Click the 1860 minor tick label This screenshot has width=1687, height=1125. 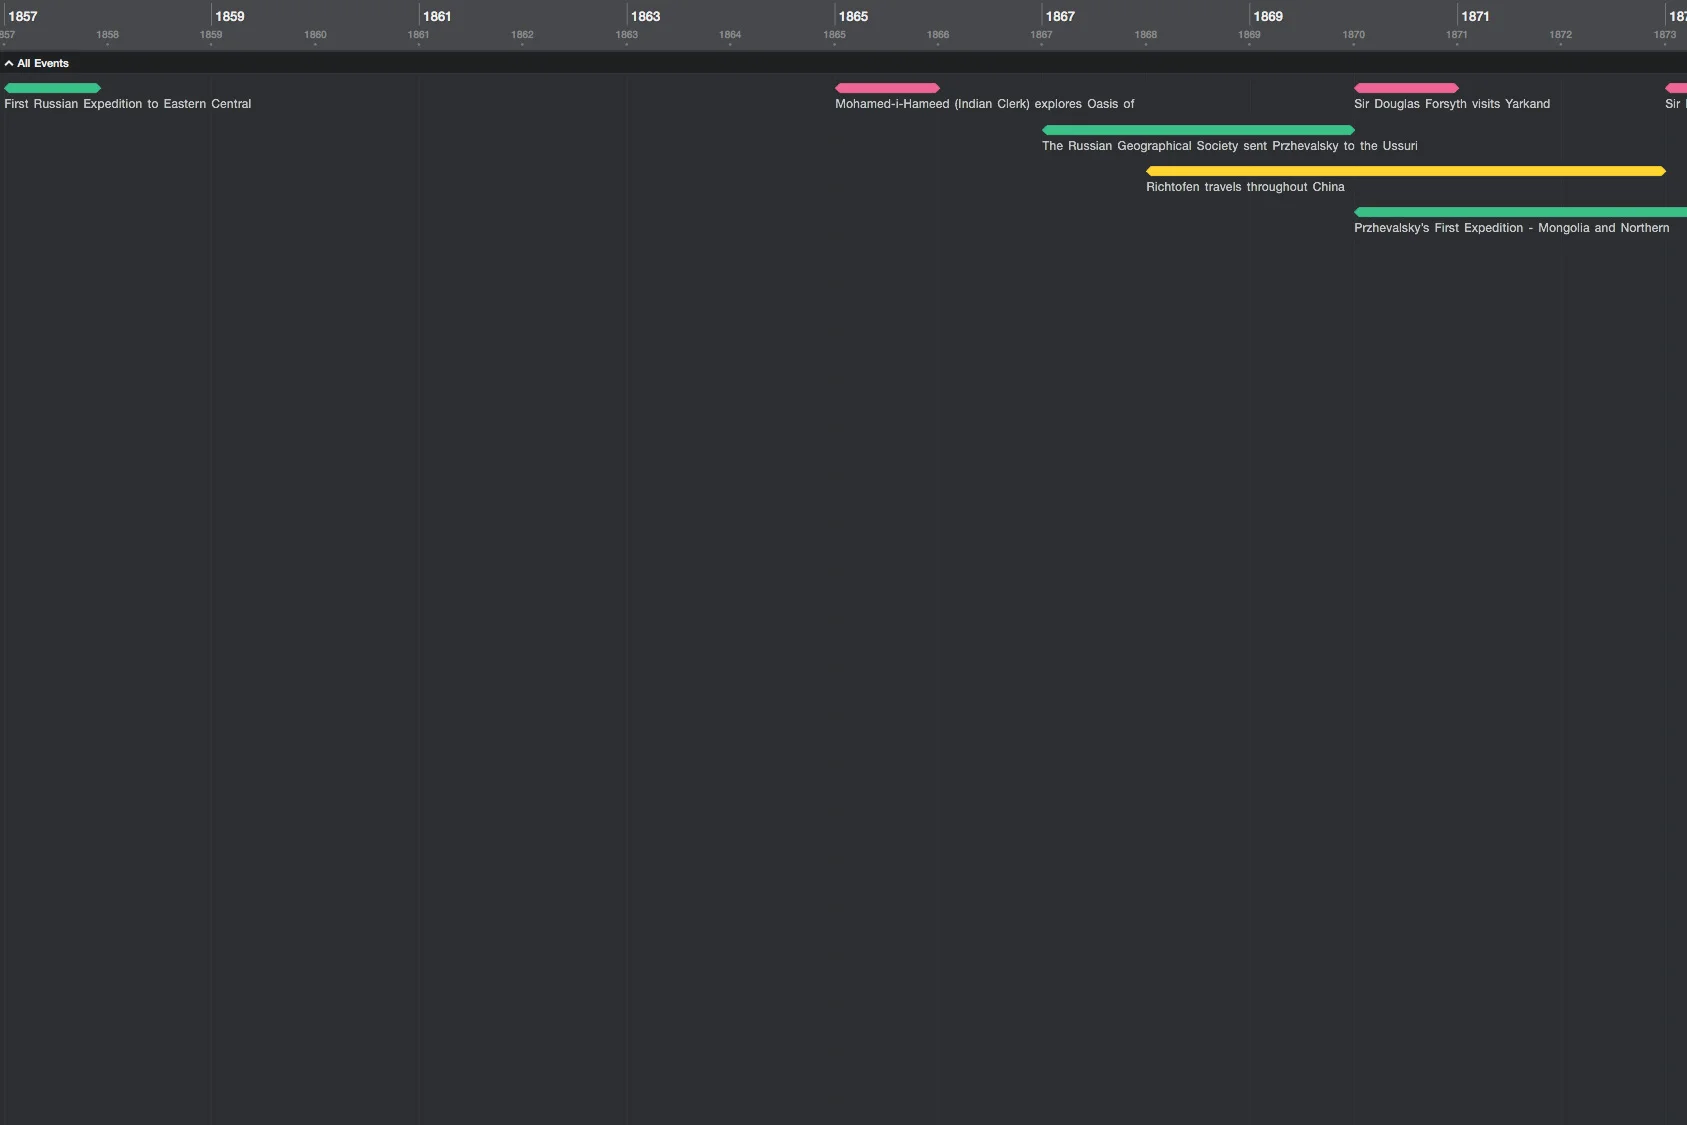[315, 35]
